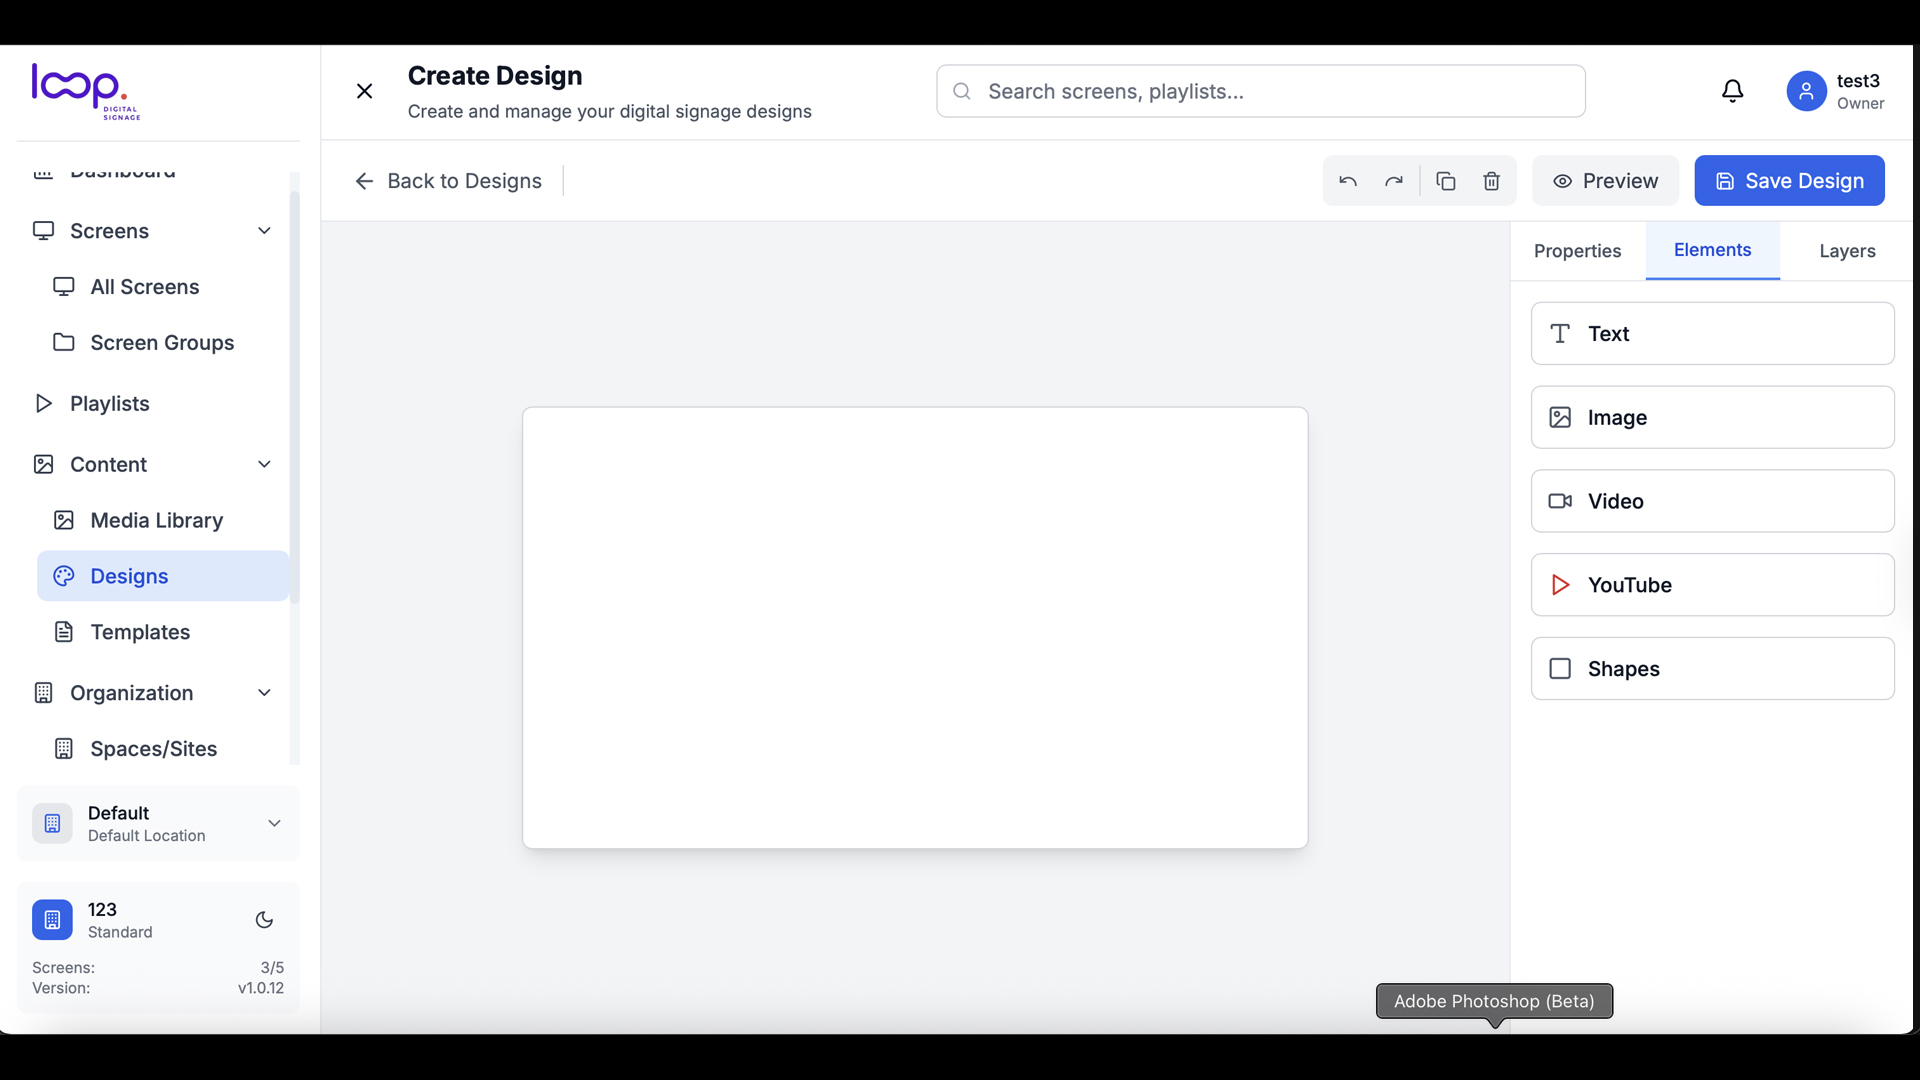The width and height of the screenshot is (1920, 1080).
Task: Click the blank design canvas
Action: [x=915, y=628]
